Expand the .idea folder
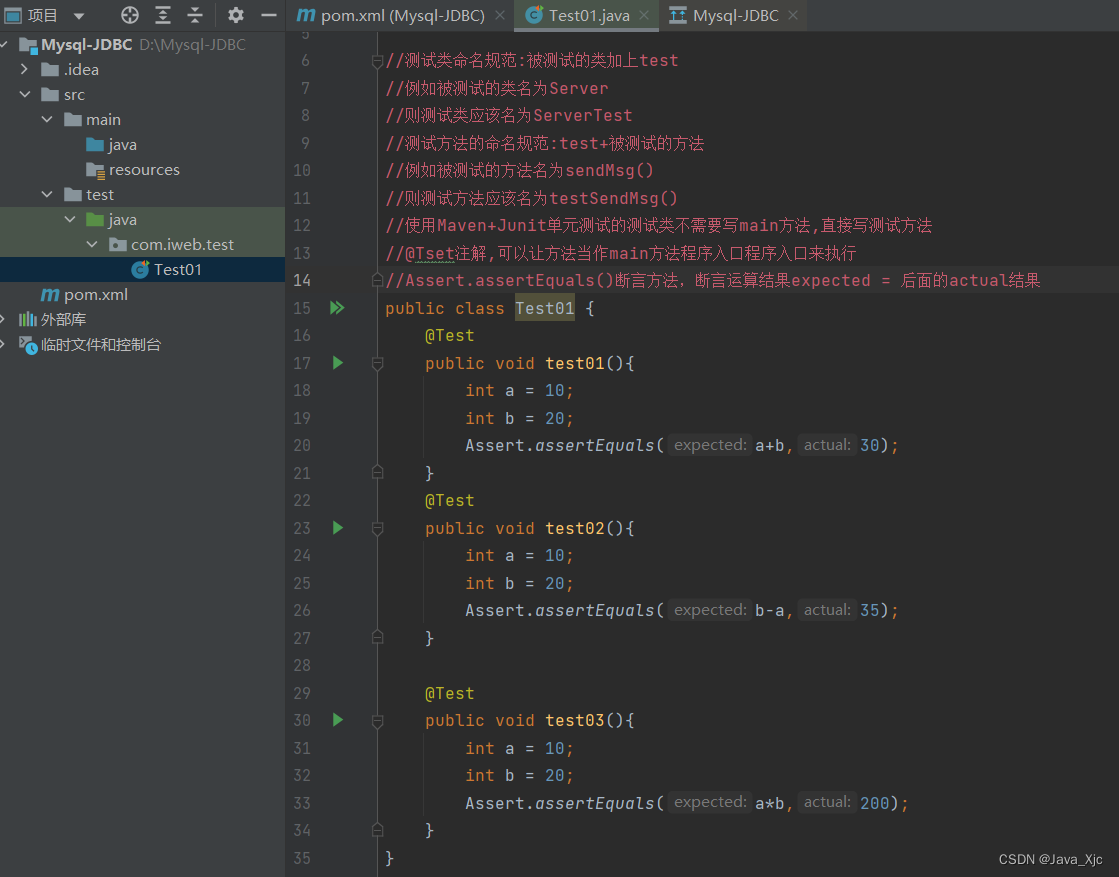The height and width of the screenshot is (877, 1119). pyautogui.click(x=24, y=69)
